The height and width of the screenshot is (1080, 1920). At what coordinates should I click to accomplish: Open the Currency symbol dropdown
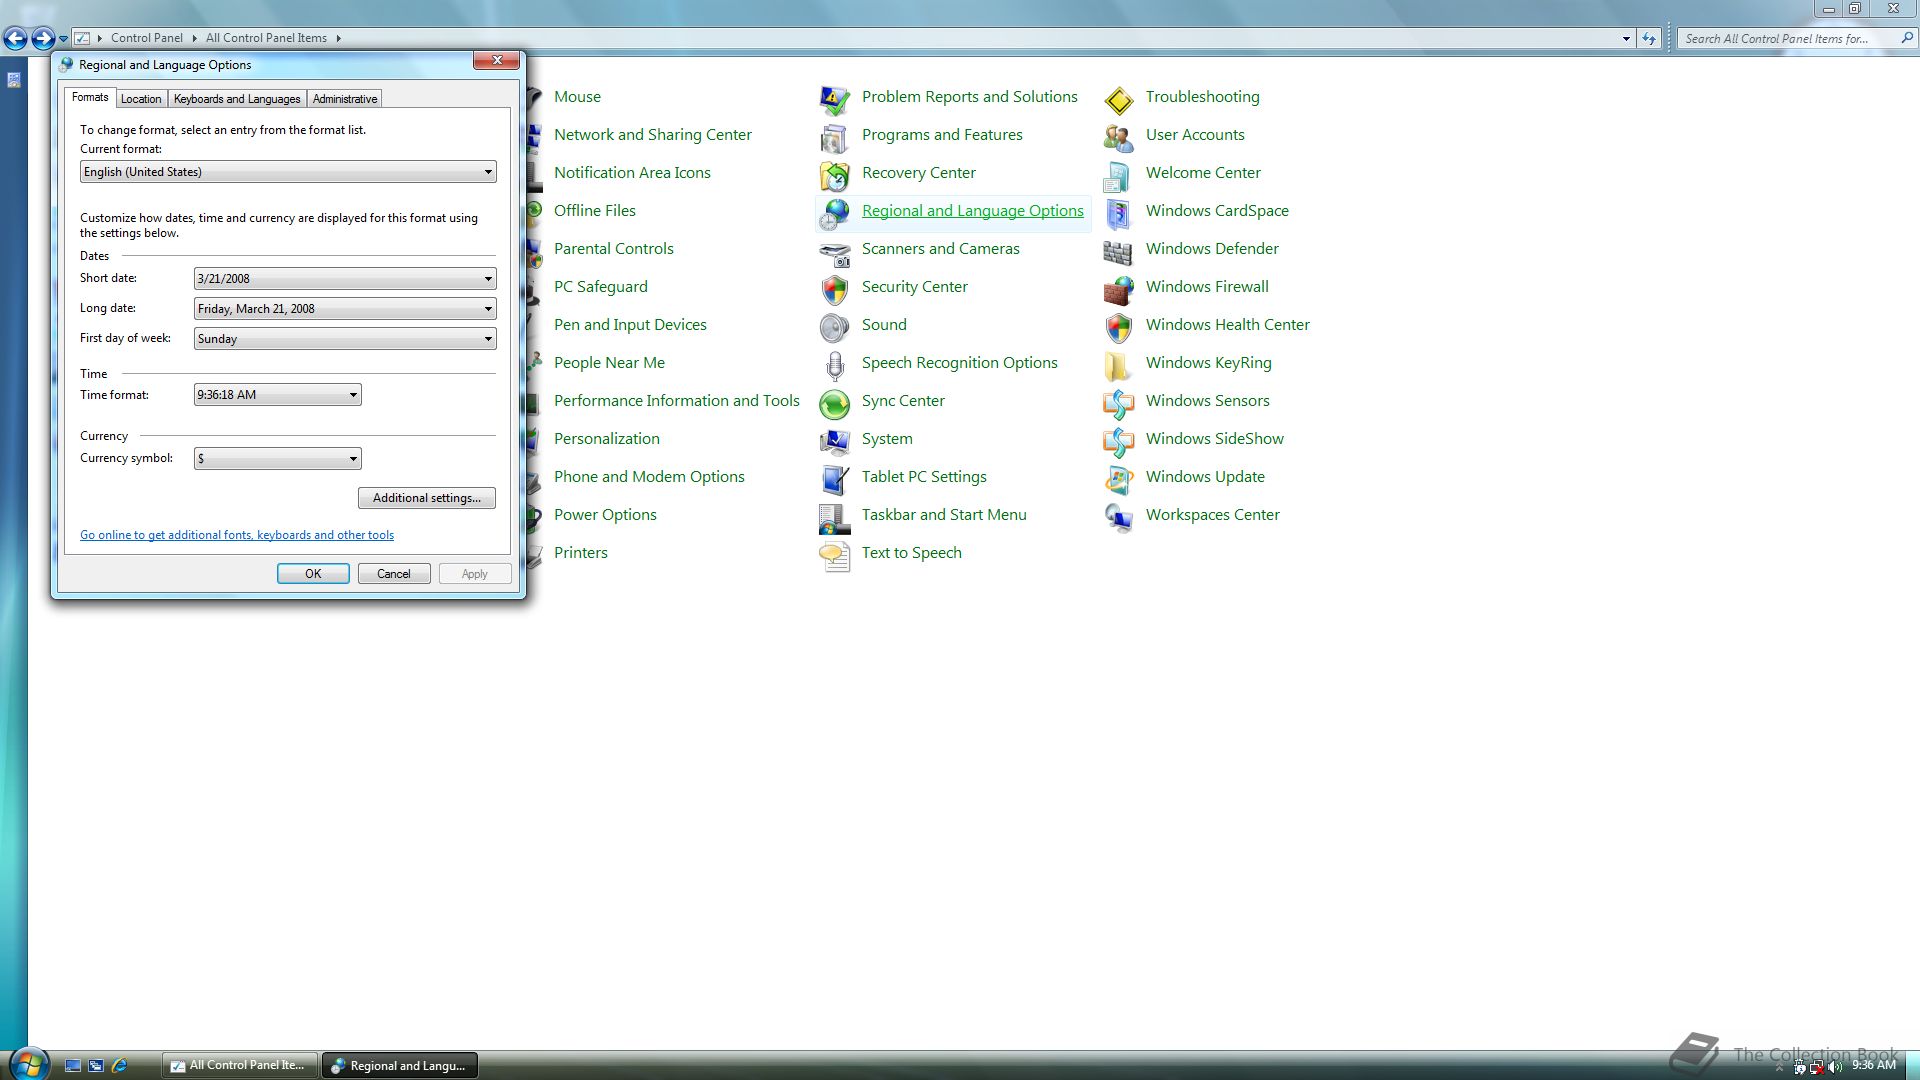(277, 458)
